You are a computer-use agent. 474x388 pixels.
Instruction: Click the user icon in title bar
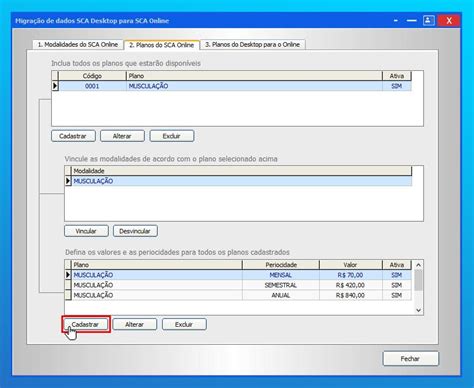[429, 21]
